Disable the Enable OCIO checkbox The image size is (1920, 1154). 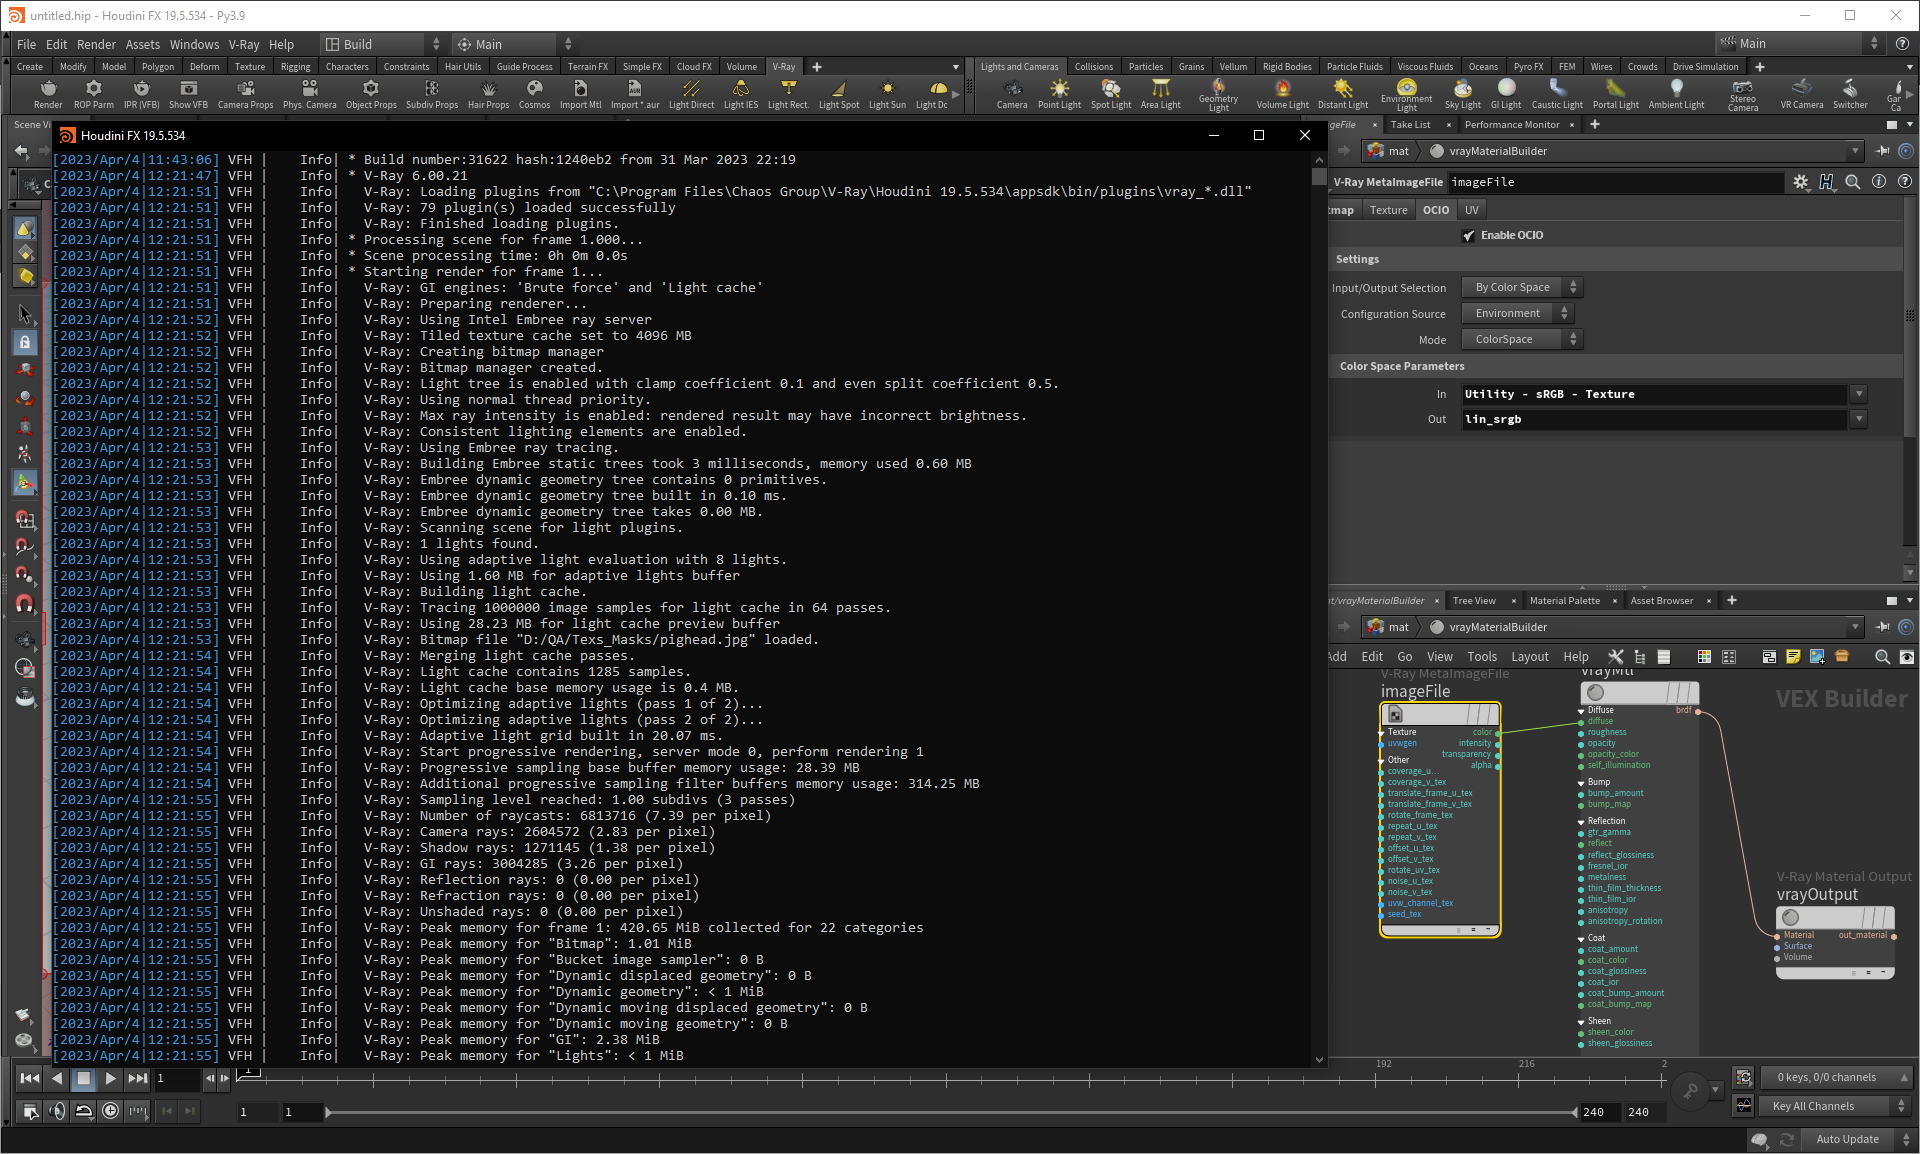[x=1469, y=236]
